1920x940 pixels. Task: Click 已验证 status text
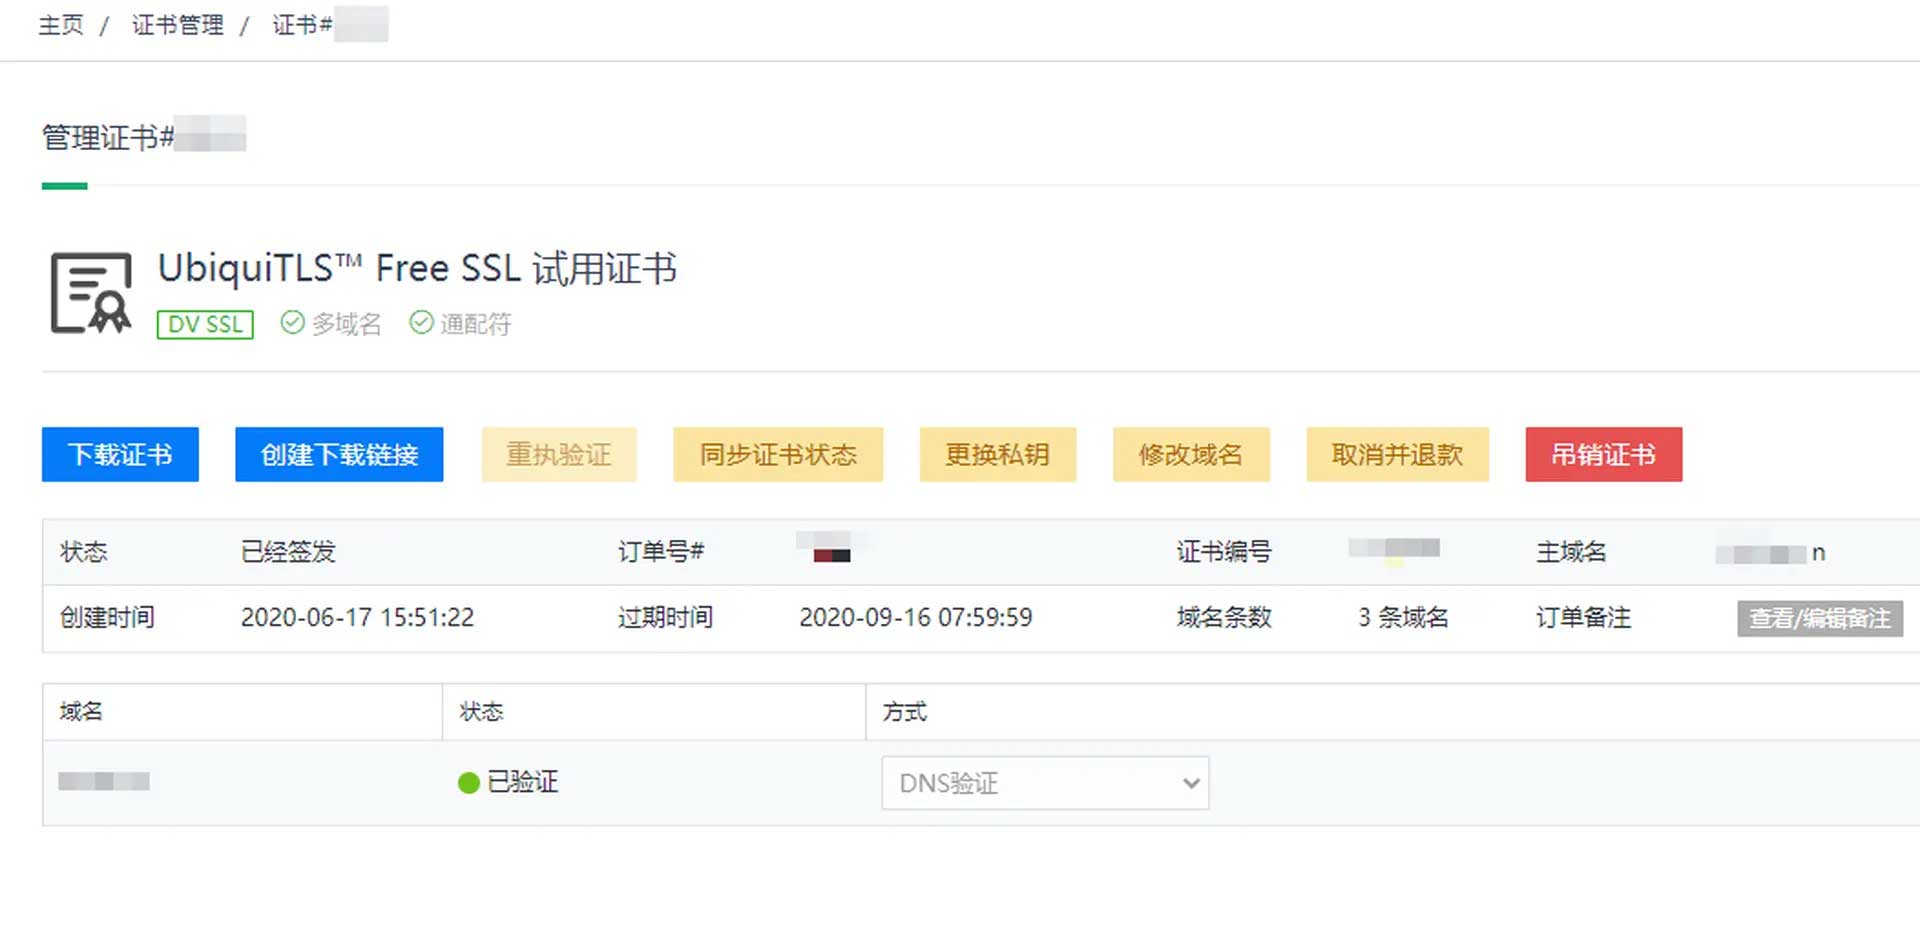(522, 782)
